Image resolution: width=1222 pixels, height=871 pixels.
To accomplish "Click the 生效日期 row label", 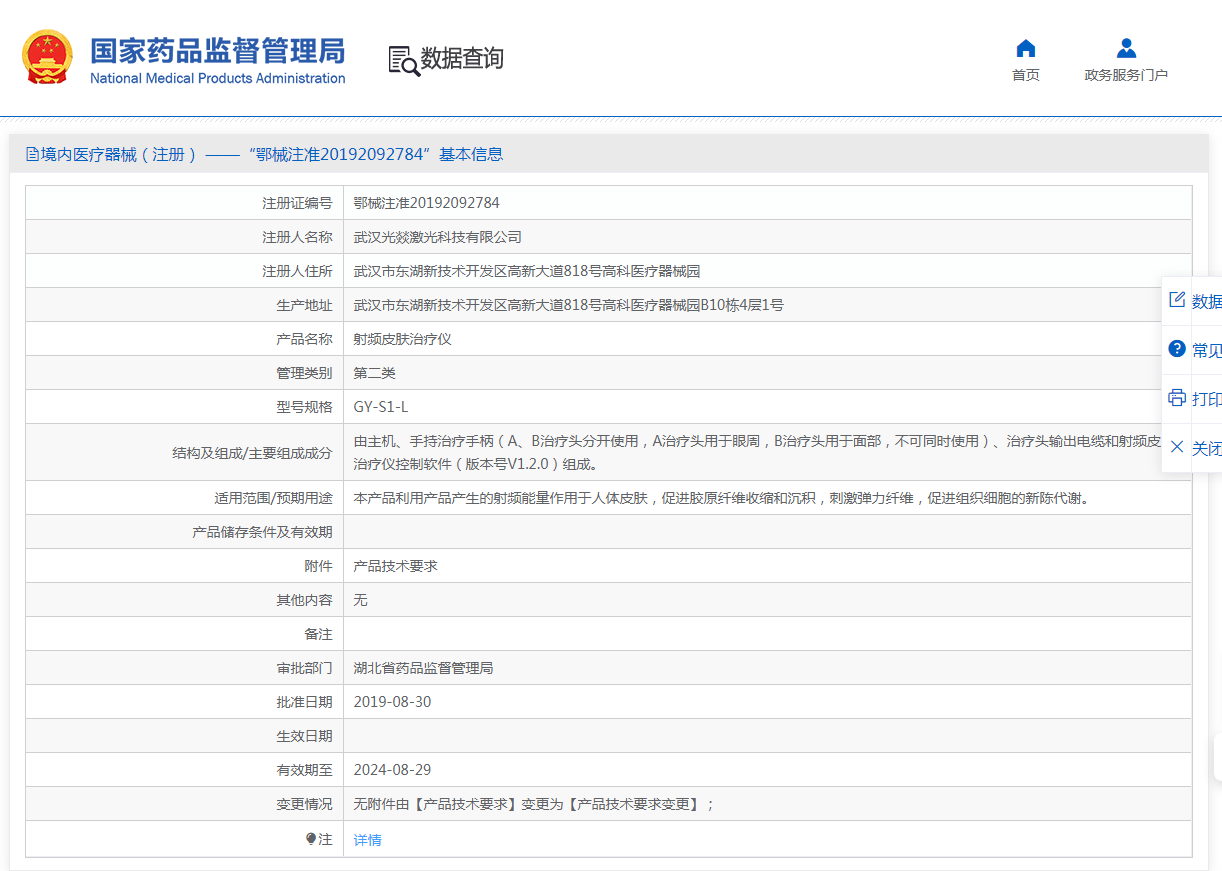I will click(304, 736).
